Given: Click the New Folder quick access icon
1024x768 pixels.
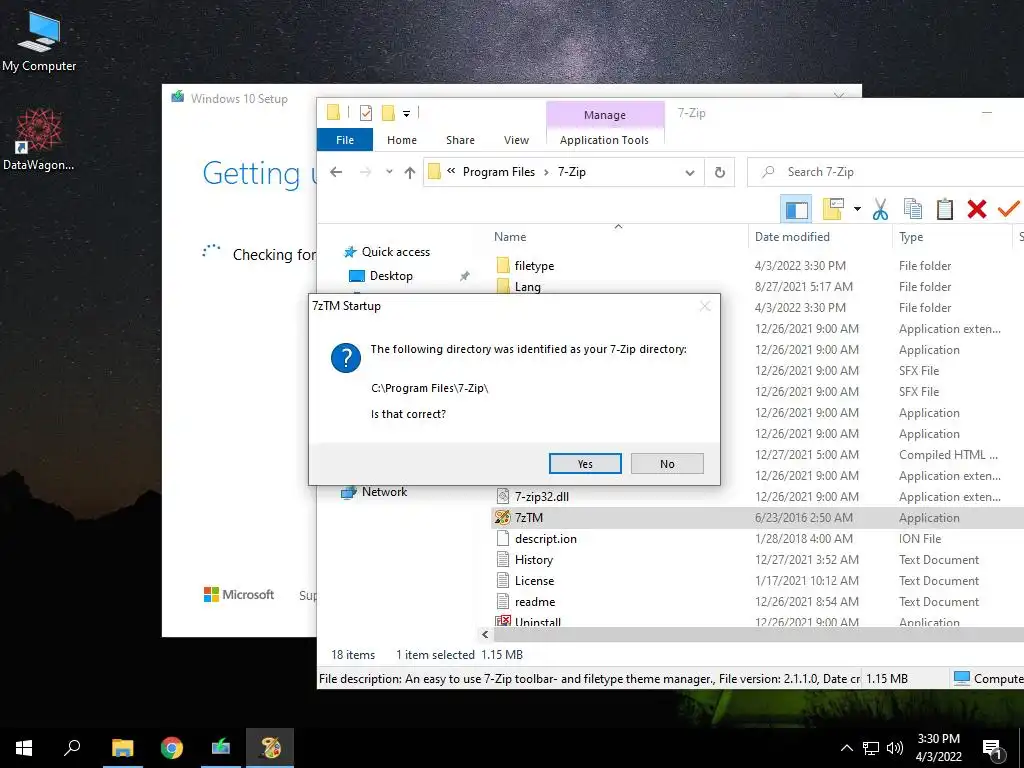Looking at the screenshot, I should tap(388, 113).
